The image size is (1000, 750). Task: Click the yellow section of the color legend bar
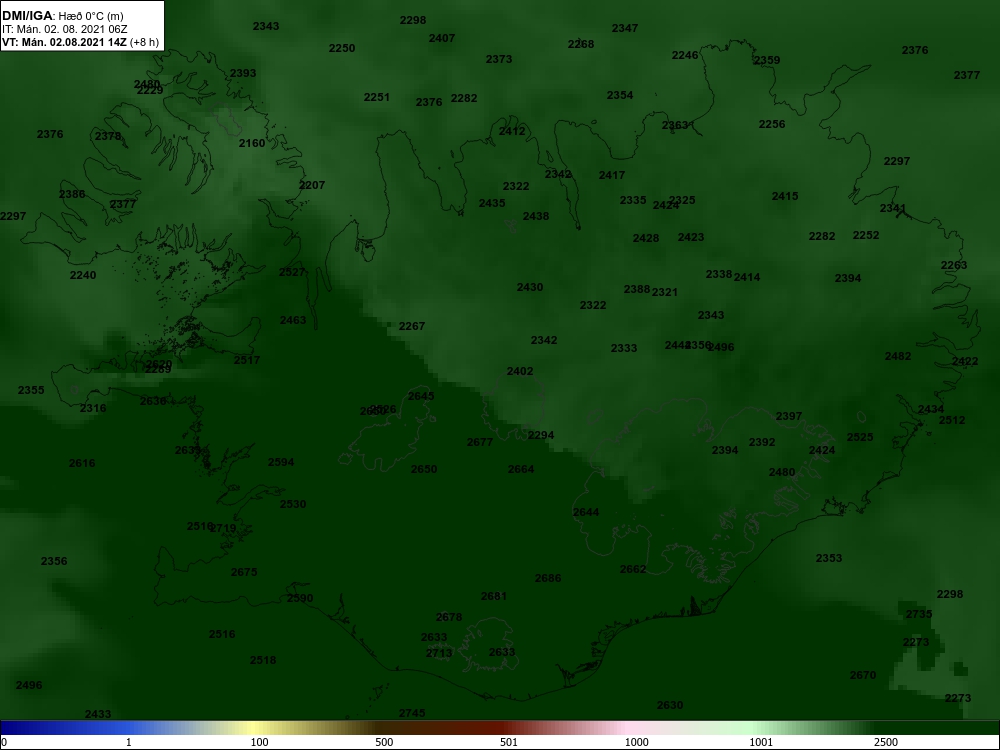tap(255, 728)
